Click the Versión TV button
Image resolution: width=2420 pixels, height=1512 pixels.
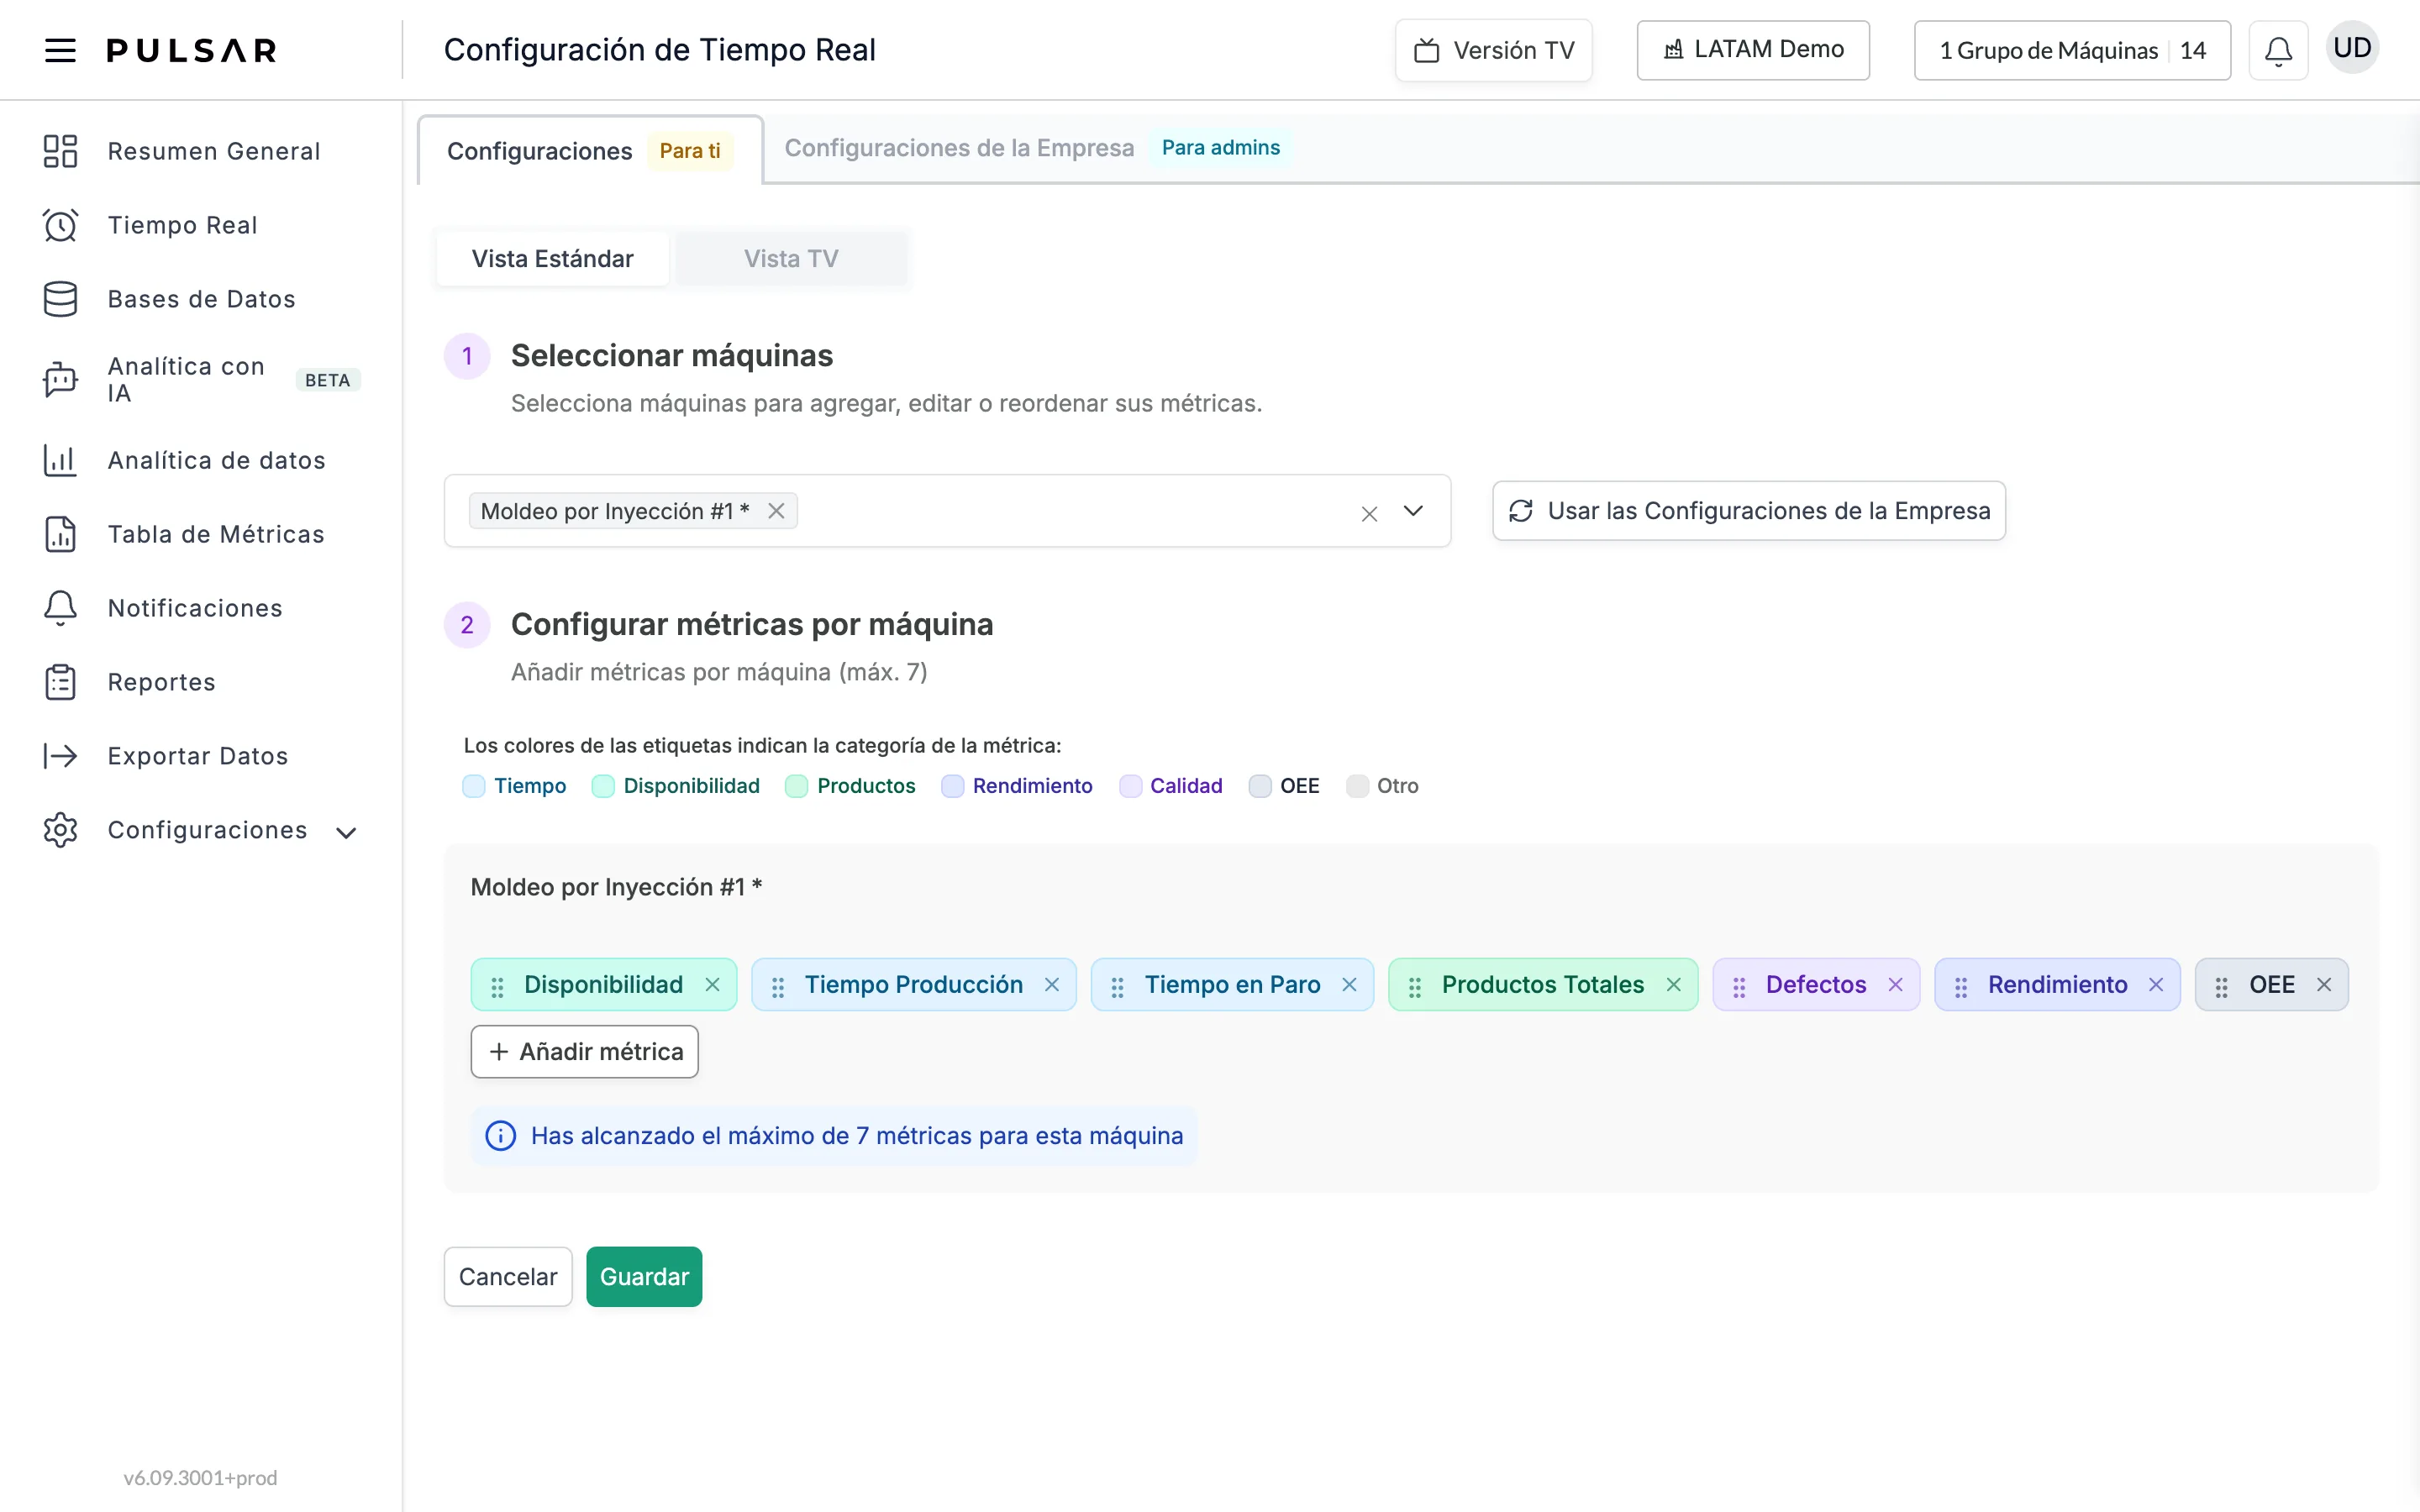coord(1493,50)
